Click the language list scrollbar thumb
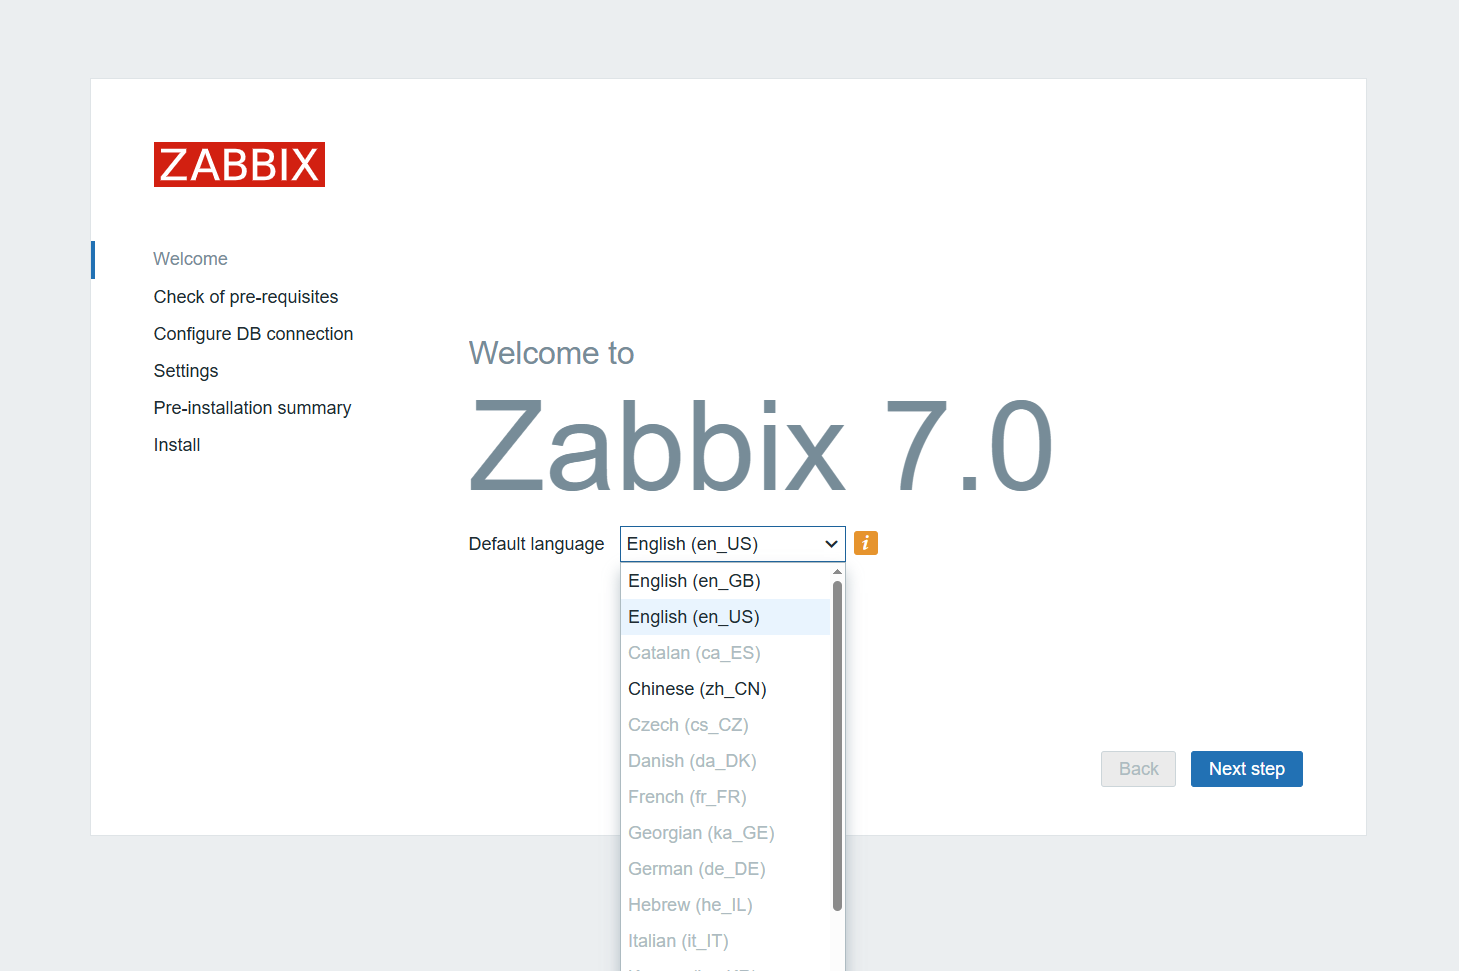The width and height of the screenshot is (1459, 971). click(837, 745)
